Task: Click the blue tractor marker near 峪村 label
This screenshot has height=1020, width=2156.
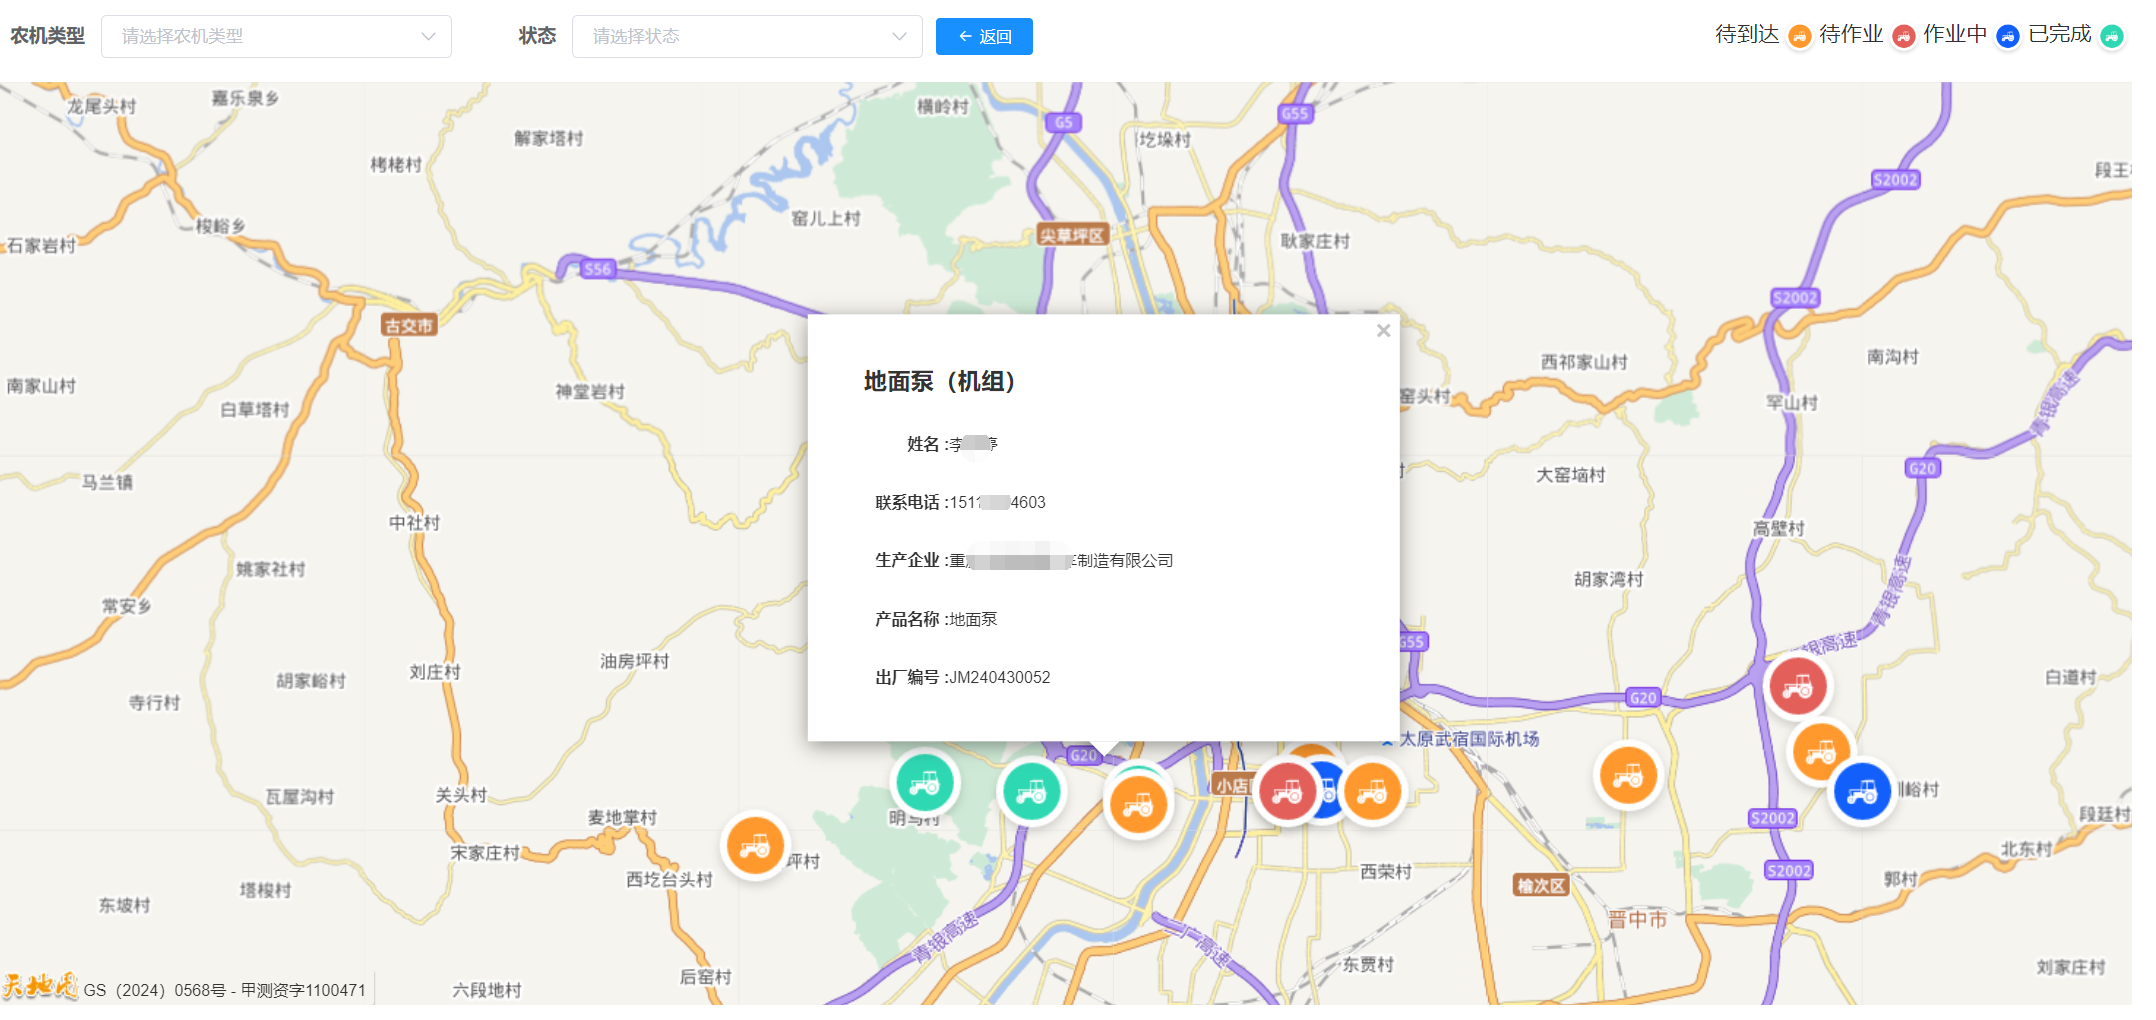Action: pyautogui.click(x=1861, y=793)
